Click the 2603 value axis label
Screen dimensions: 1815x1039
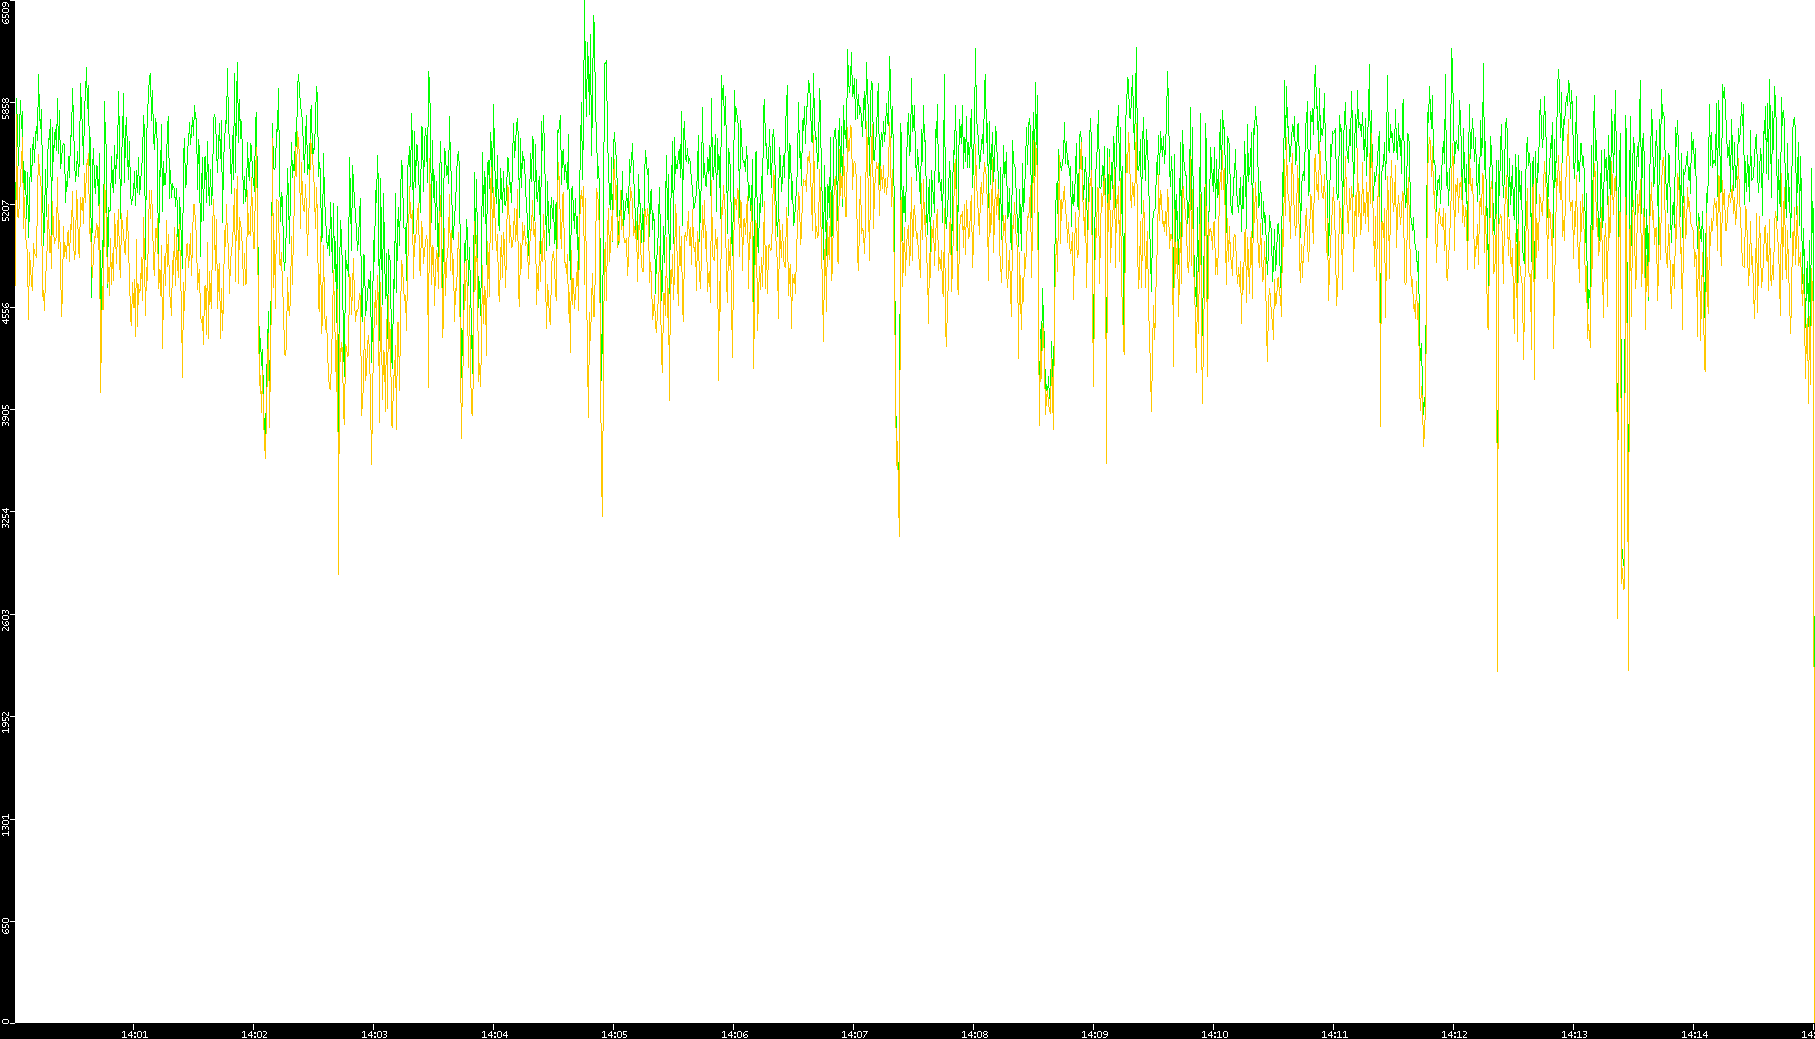[6, 620]
